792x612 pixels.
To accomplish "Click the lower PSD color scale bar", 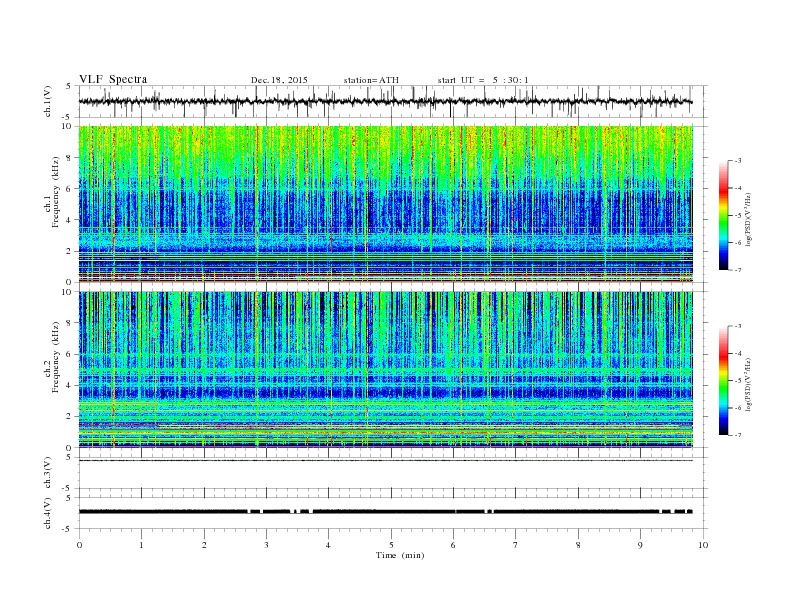I will [x=724, y=380].
